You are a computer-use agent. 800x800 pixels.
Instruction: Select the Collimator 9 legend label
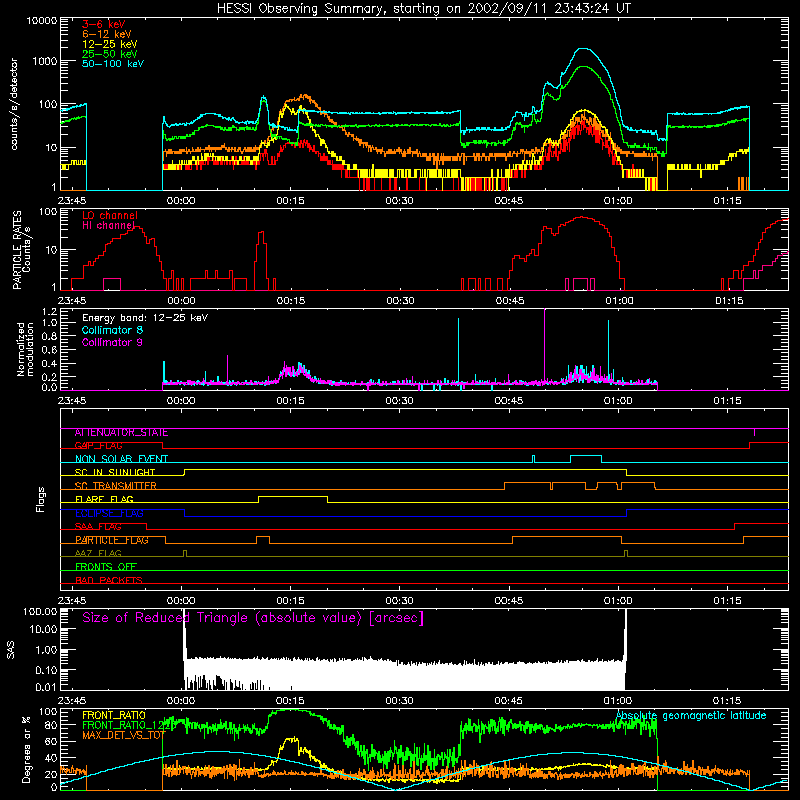coord(112,342)
